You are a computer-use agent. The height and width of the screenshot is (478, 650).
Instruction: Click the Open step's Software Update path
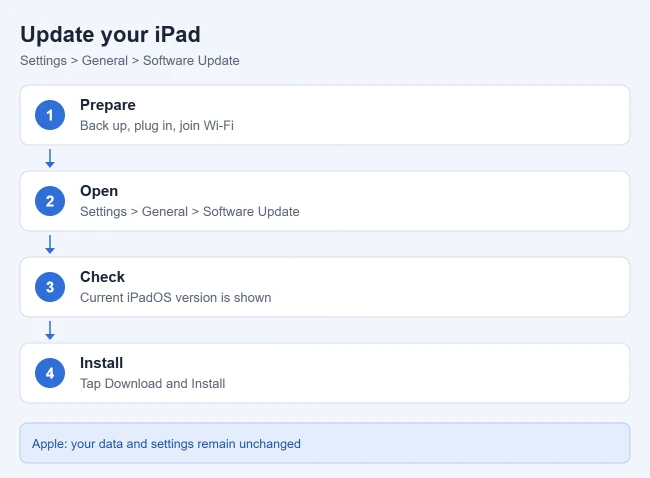tap(189, 211)
